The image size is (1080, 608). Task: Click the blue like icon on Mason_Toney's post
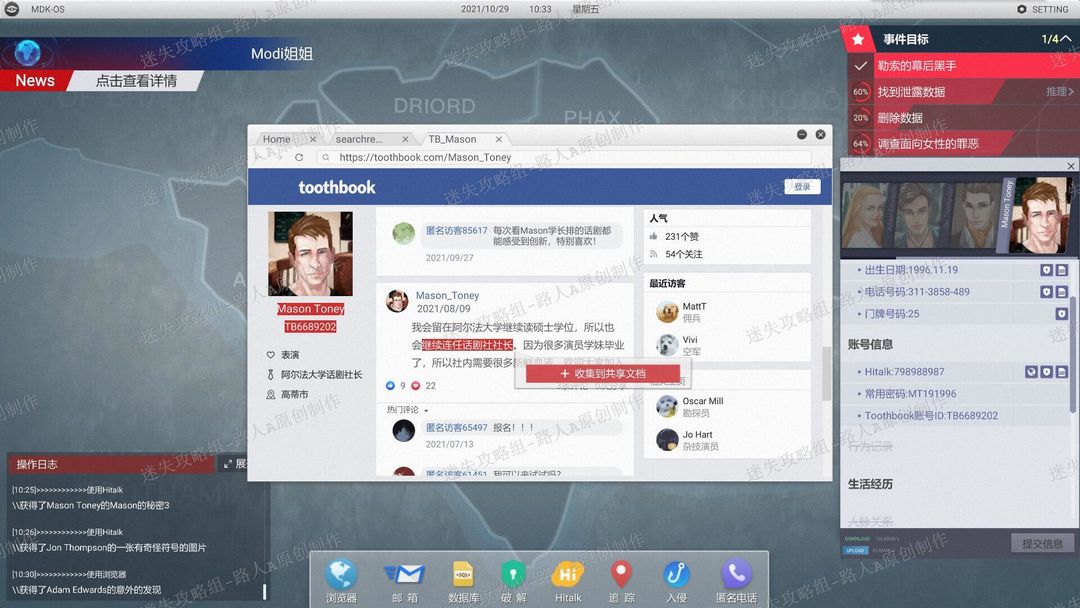(x=391, y=386)
